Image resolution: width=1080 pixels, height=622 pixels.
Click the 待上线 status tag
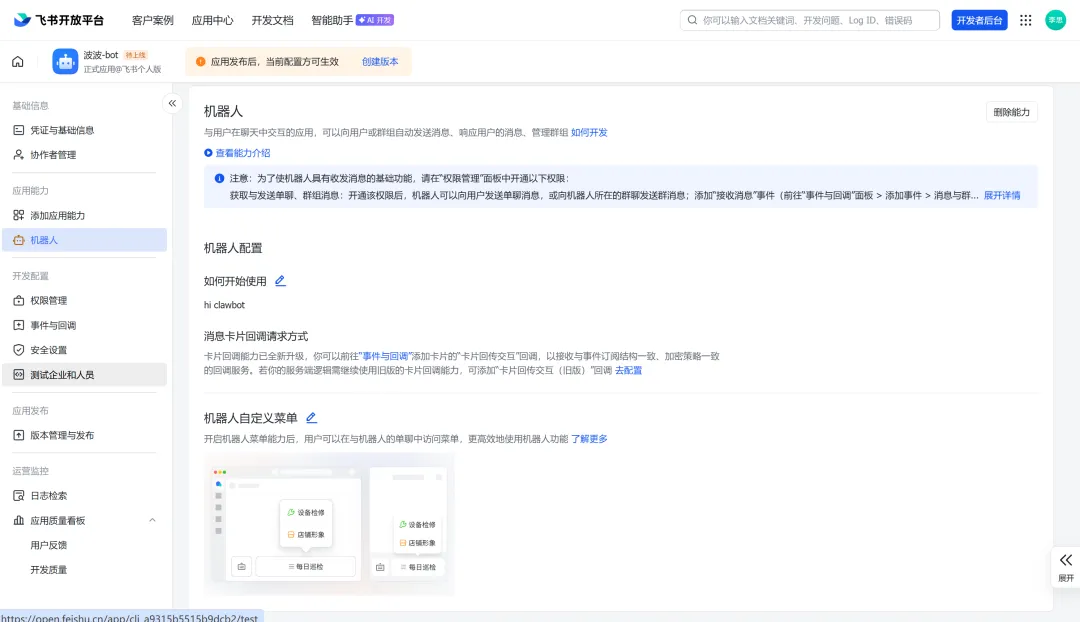[136, 55]
